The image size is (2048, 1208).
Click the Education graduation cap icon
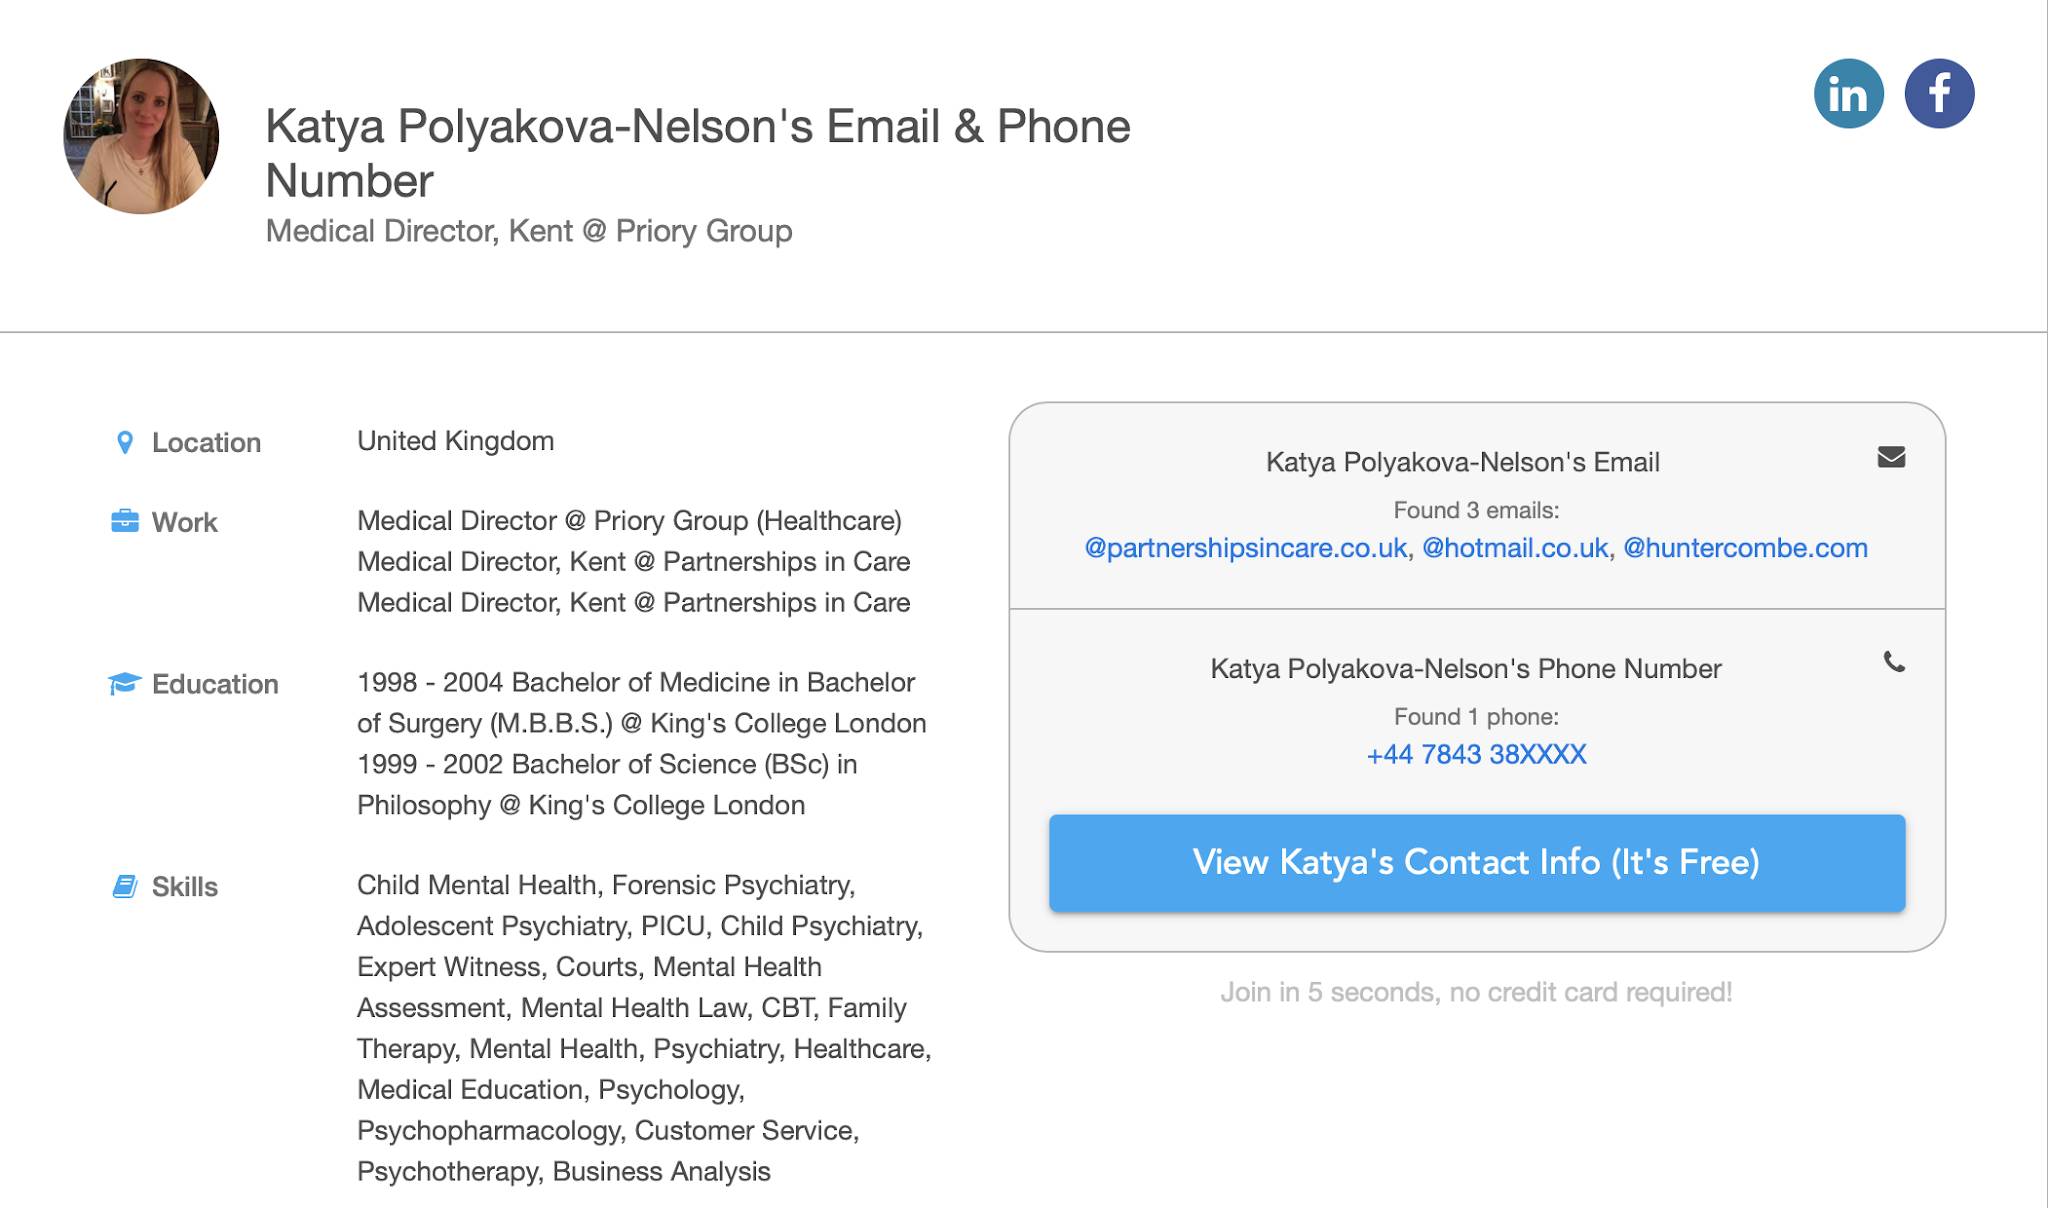pos(125,684)
